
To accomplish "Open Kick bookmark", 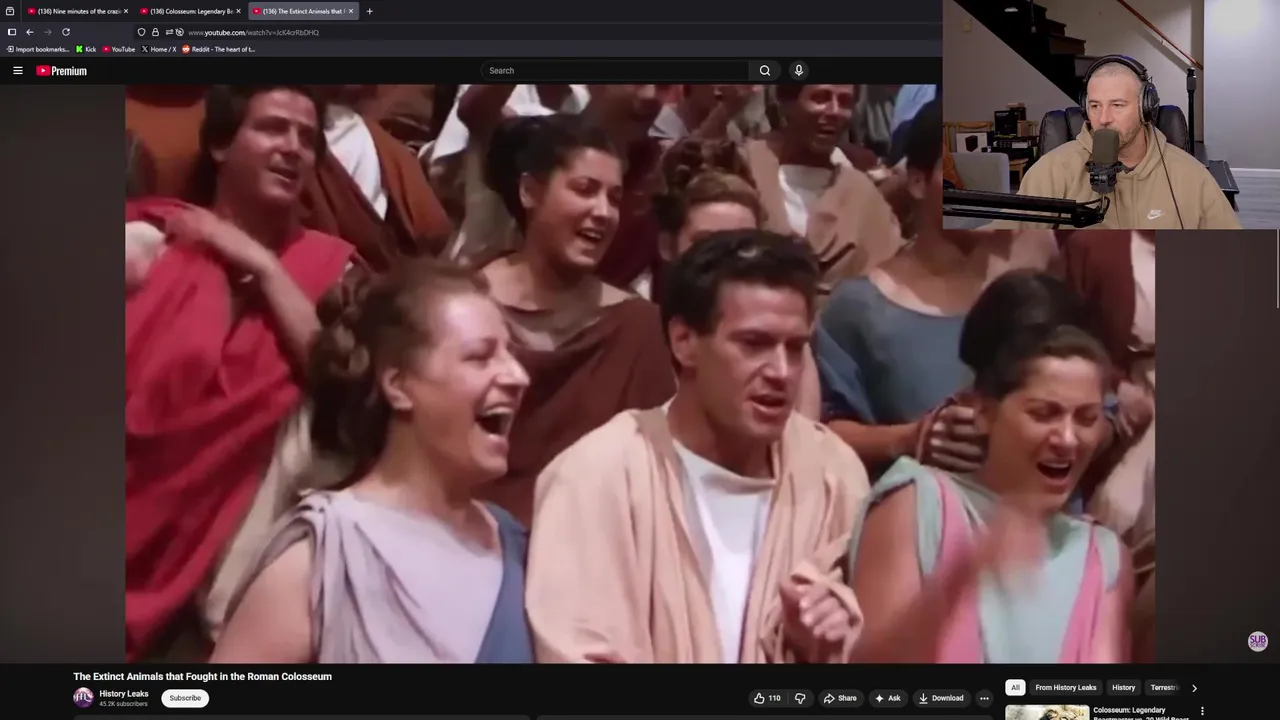I will pyautogui.click(x=86, y=49).
